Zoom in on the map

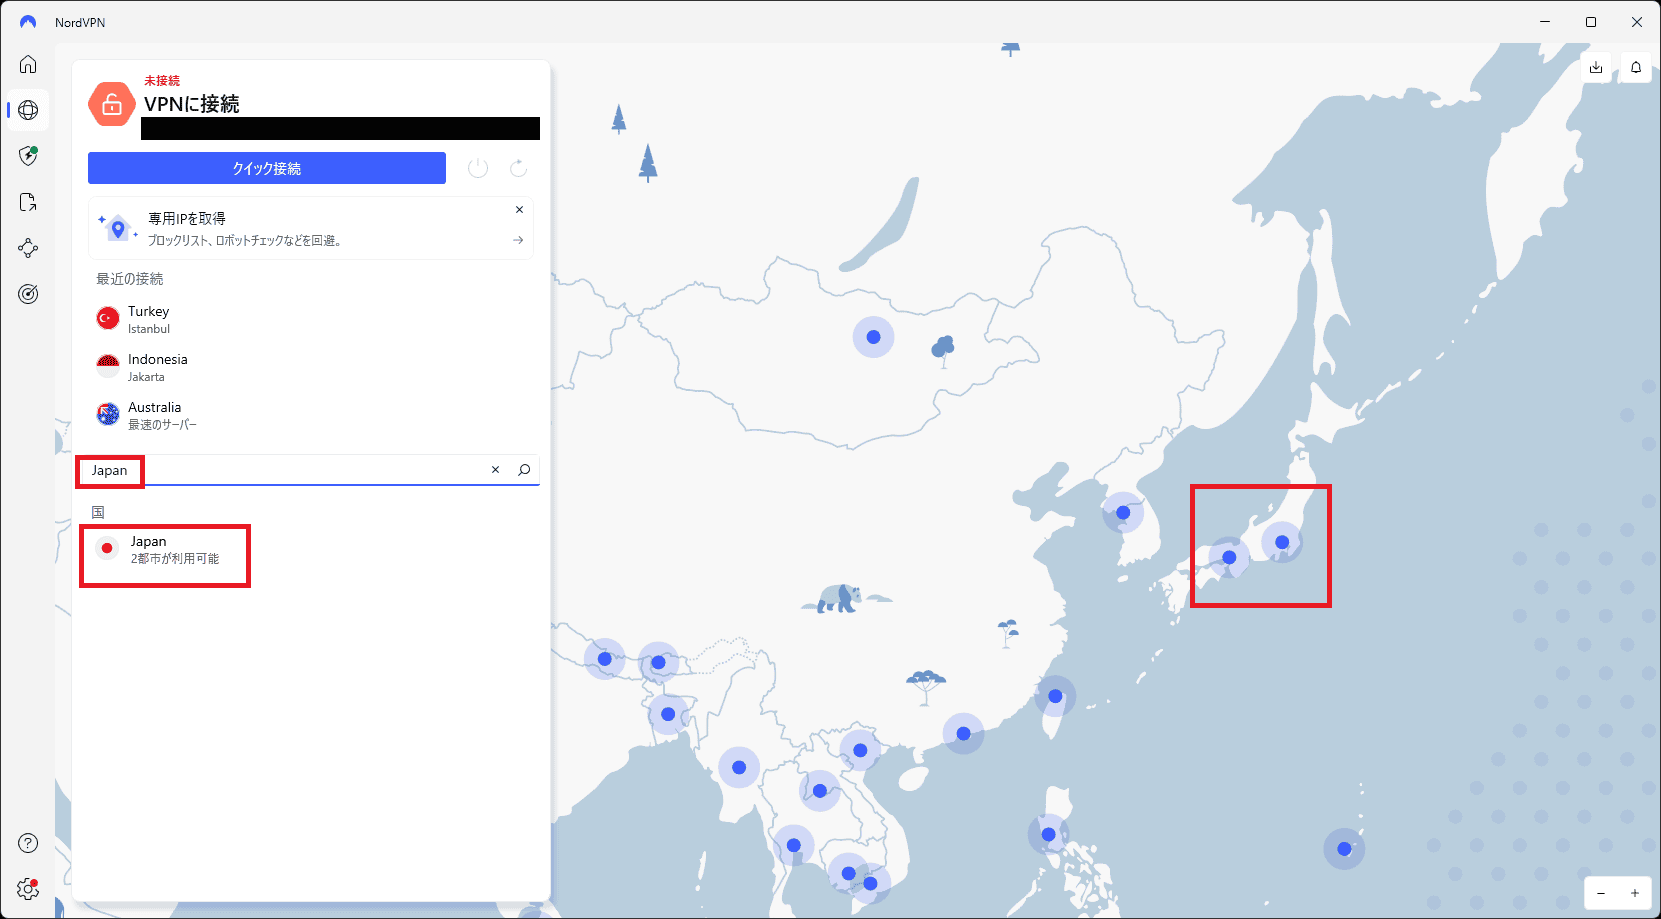[x=1635, y=893]
